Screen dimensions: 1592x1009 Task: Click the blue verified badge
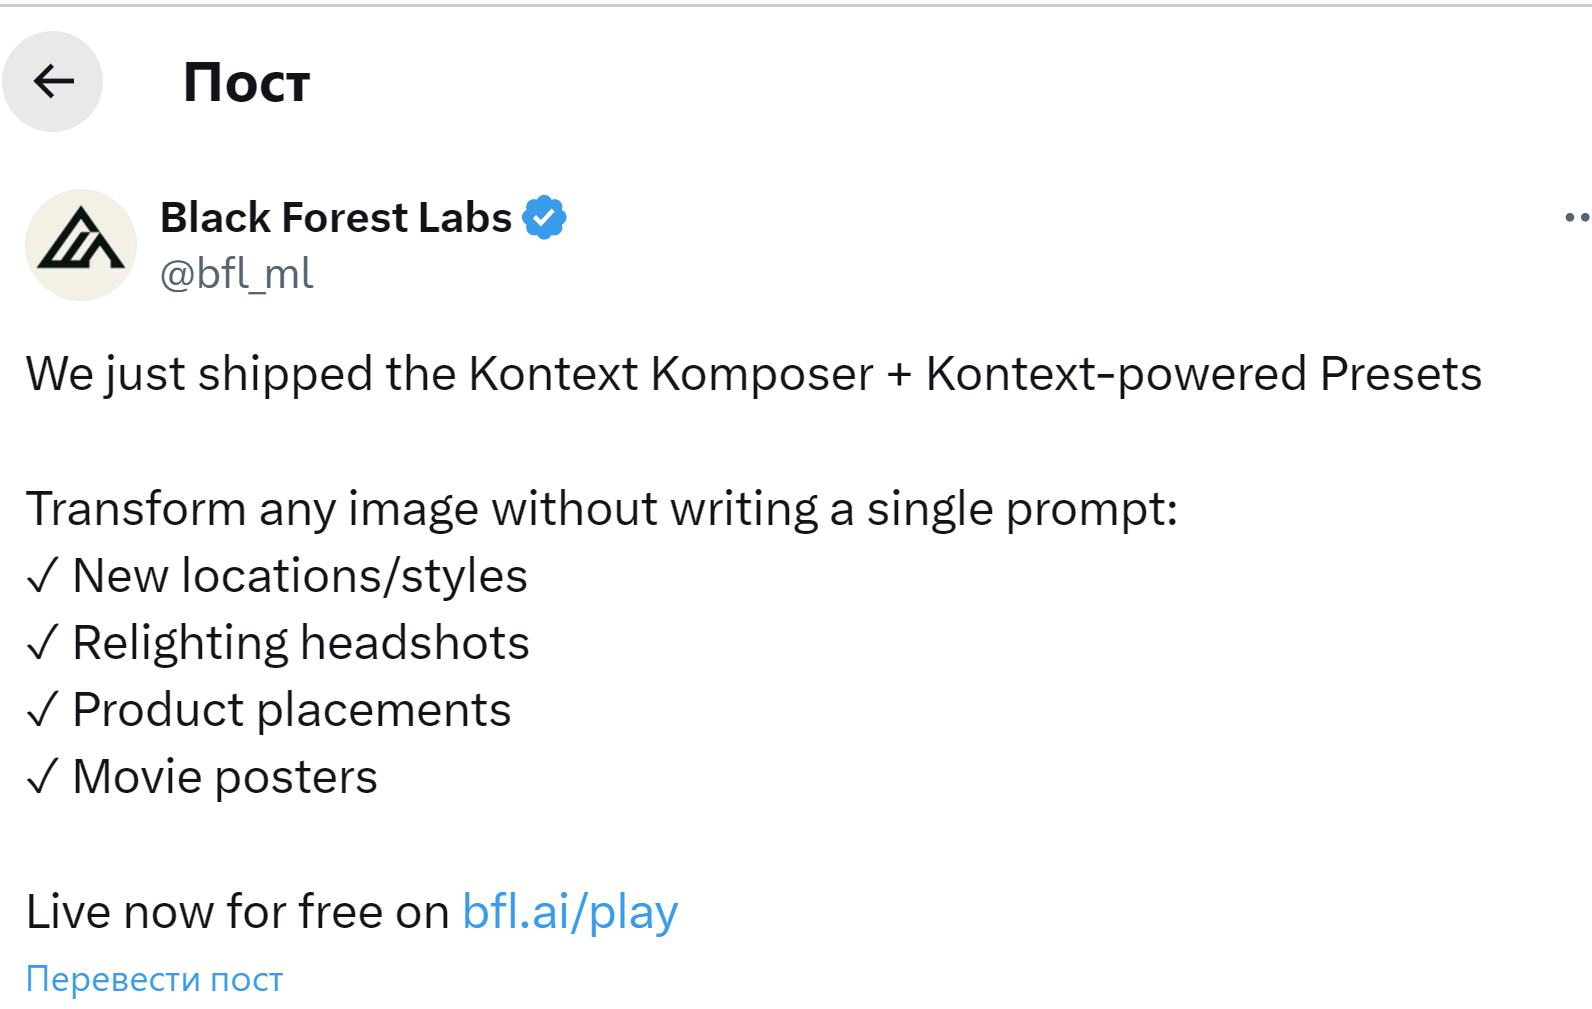point(544,217)
